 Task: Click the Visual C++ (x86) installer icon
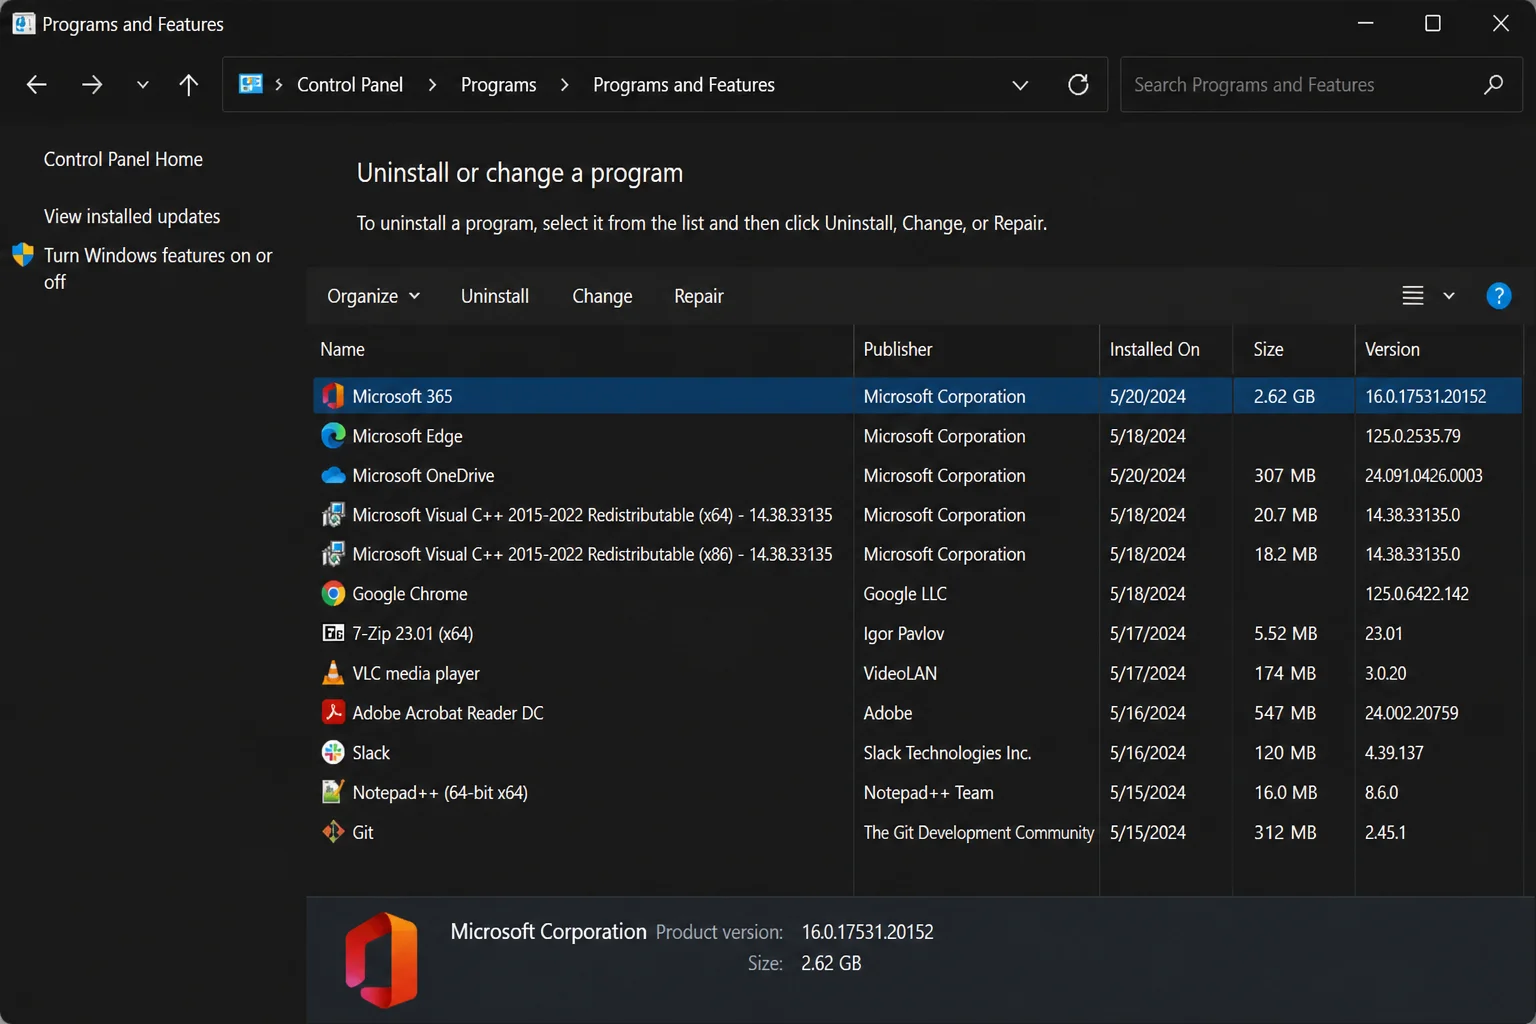(333, 554)
